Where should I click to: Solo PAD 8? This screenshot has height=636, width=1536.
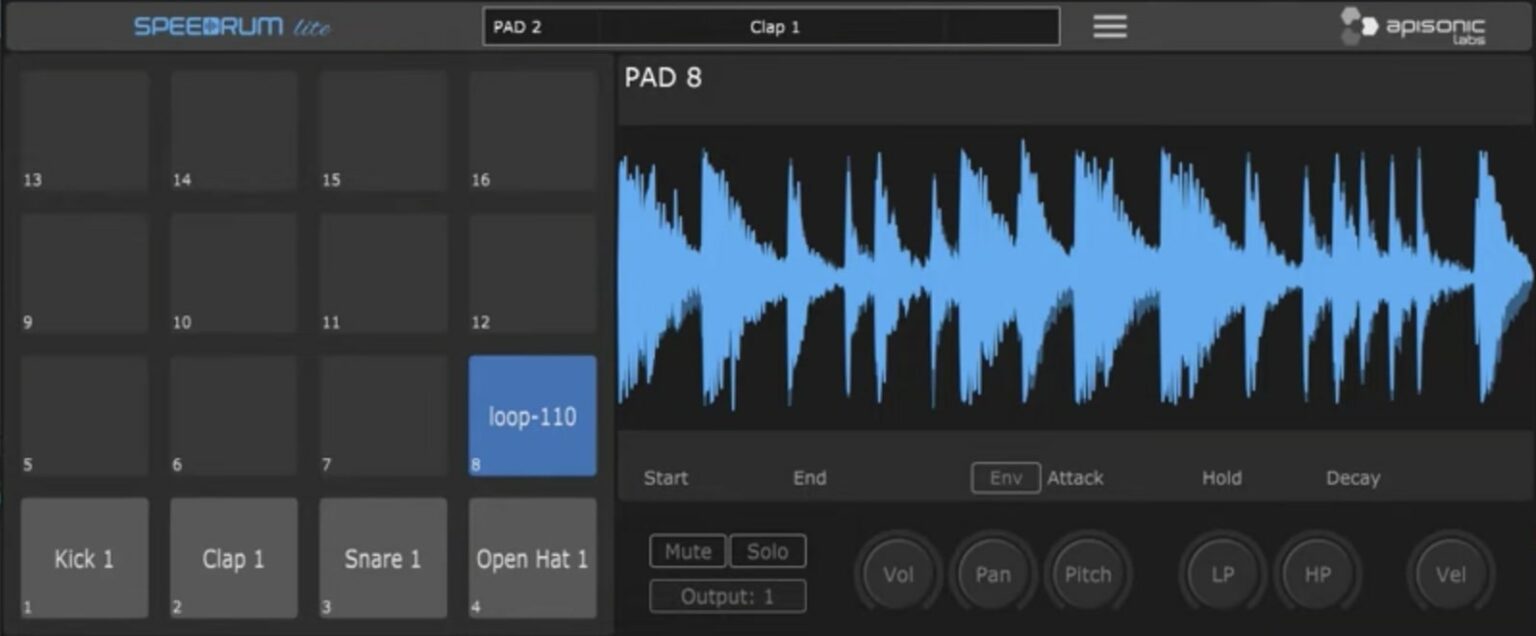coord(766,551)
